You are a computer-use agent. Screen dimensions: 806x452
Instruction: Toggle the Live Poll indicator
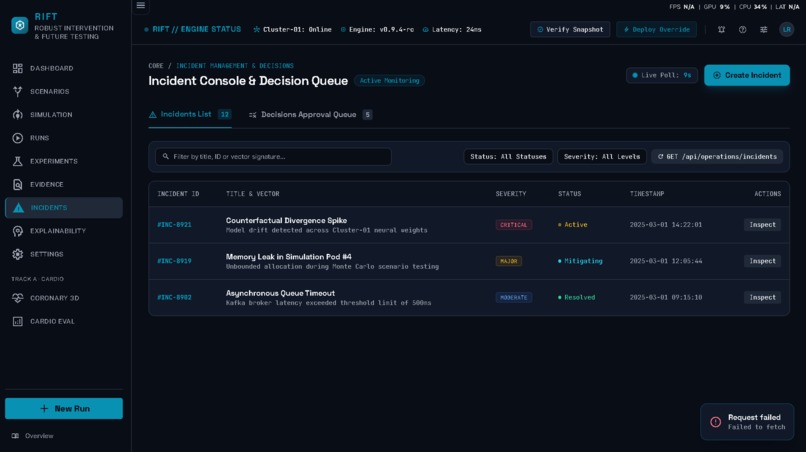pos(662,75)
